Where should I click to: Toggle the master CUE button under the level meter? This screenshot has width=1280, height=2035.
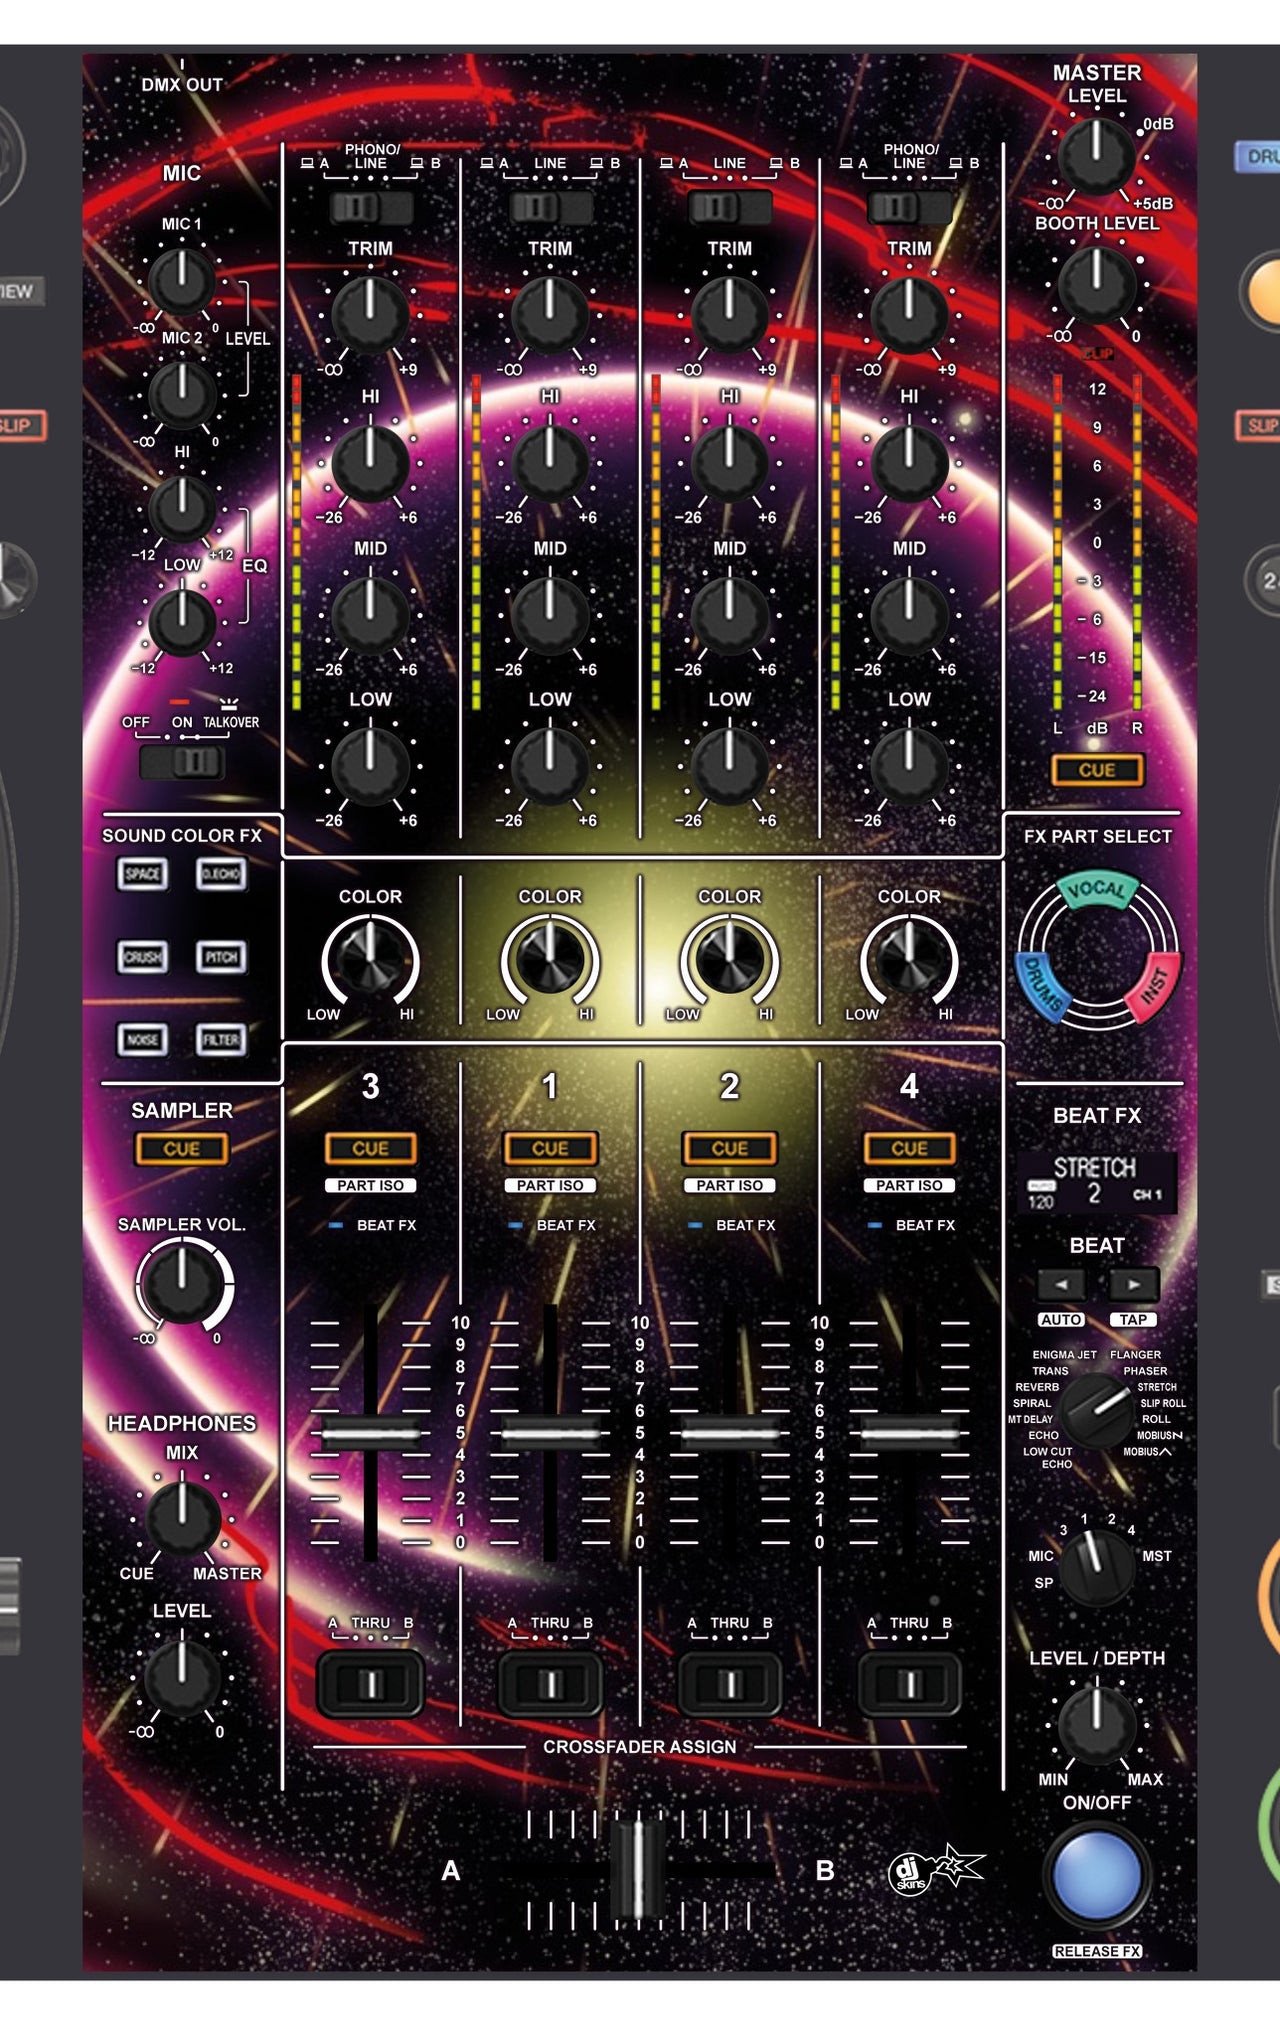coord(1097,770)
